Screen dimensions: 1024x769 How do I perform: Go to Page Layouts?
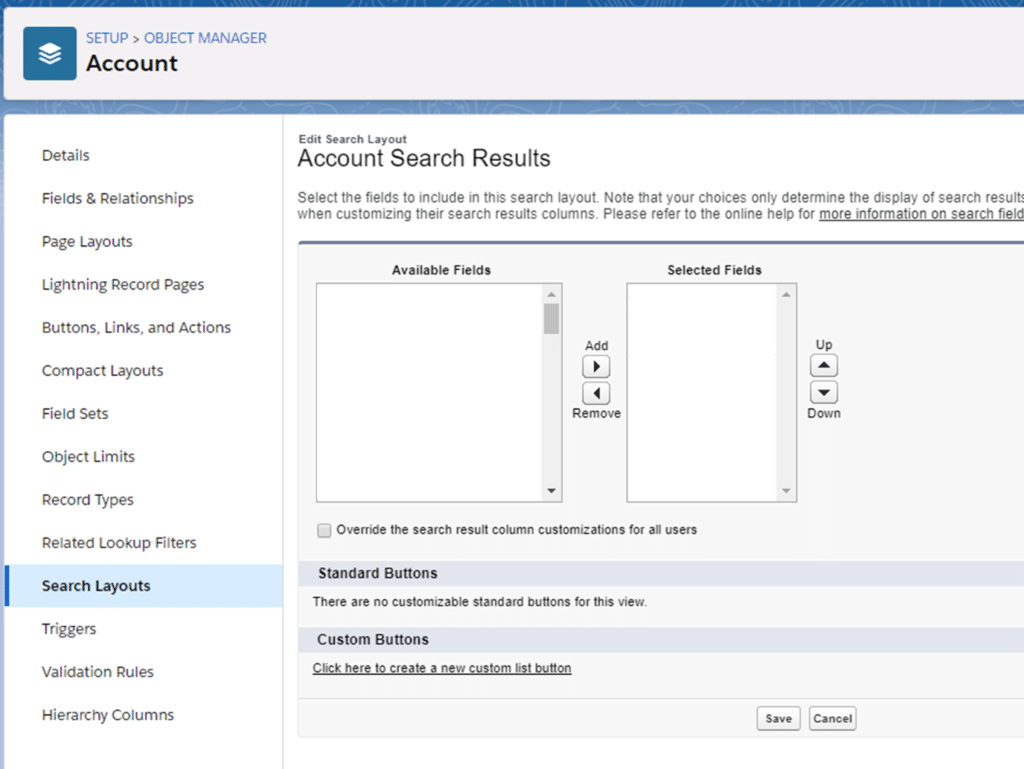(x=87, y=242)
